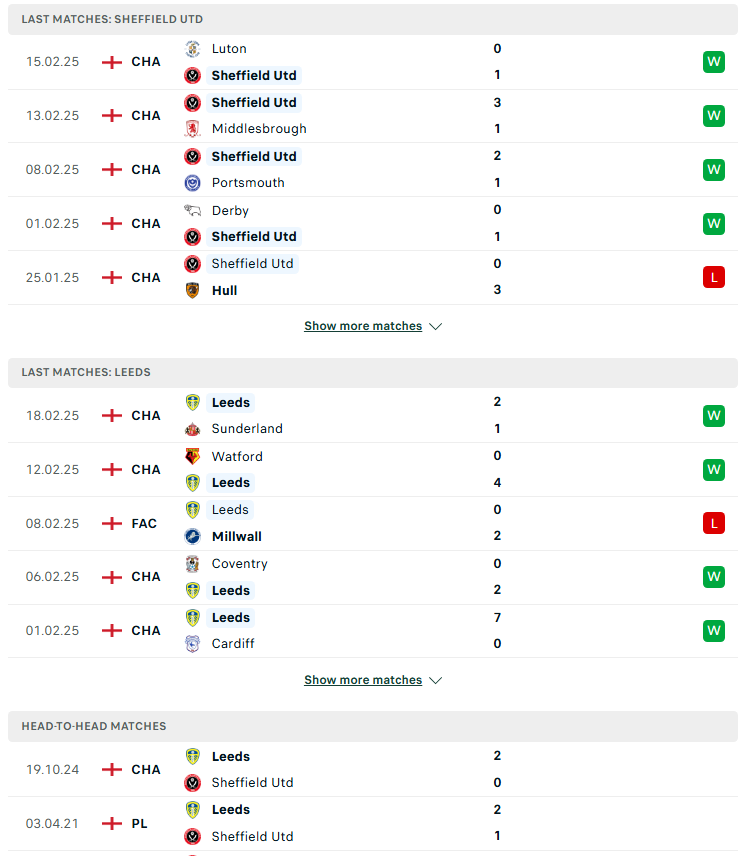
Task: Click the Sunderland club crest icon
Action: 192,429
